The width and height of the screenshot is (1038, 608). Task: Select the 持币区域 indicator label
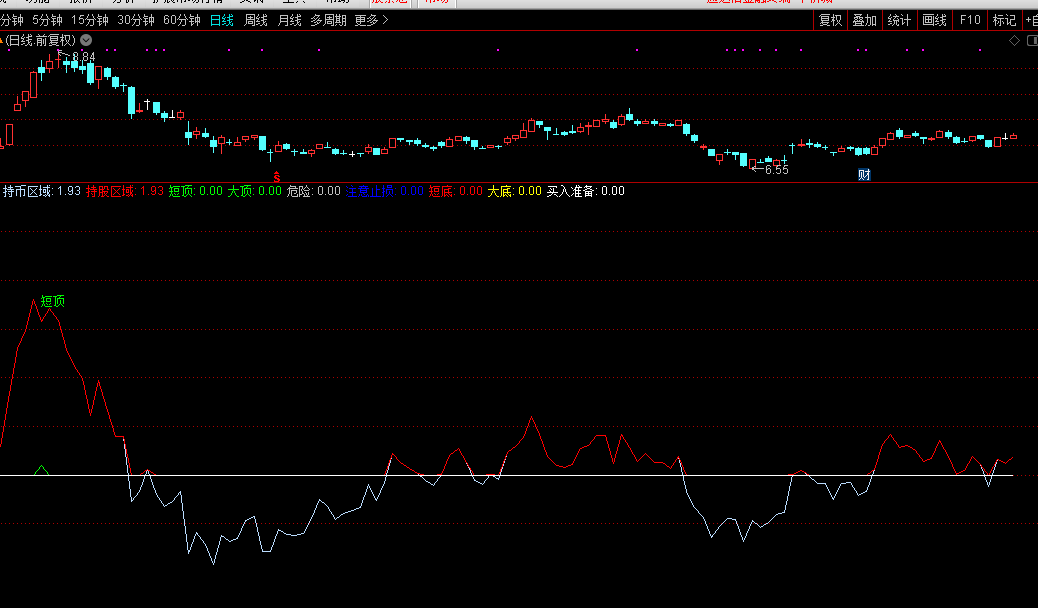click(28, 191)
